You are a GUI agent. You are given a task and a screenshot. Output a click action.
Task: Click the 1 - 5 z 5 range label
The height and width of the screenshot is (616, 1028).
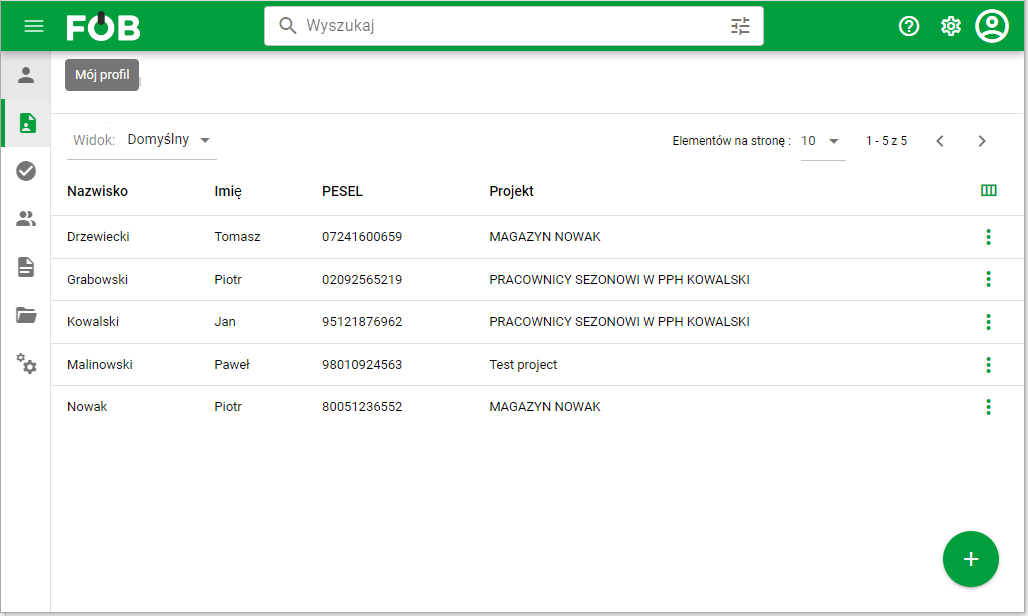coord(886,141)
